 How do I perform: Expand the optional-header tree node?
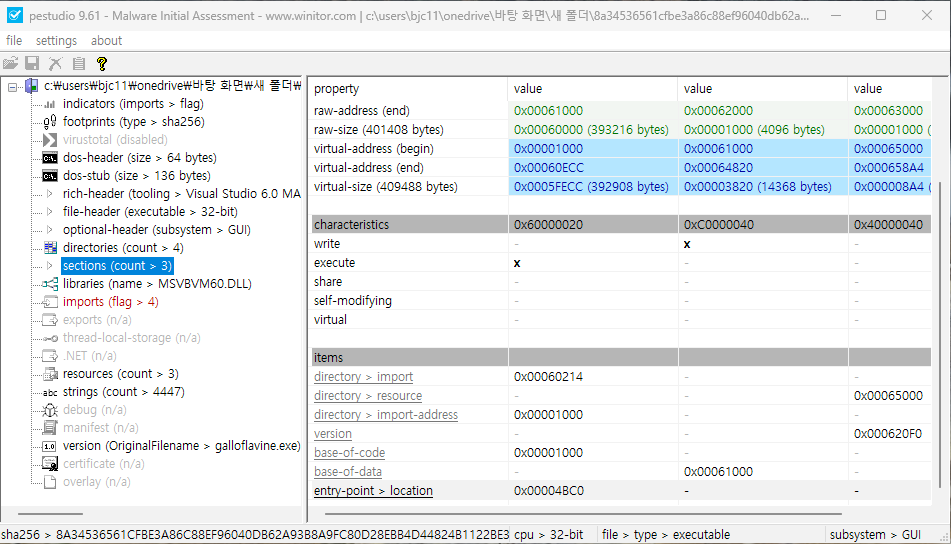tap(50, 230)
